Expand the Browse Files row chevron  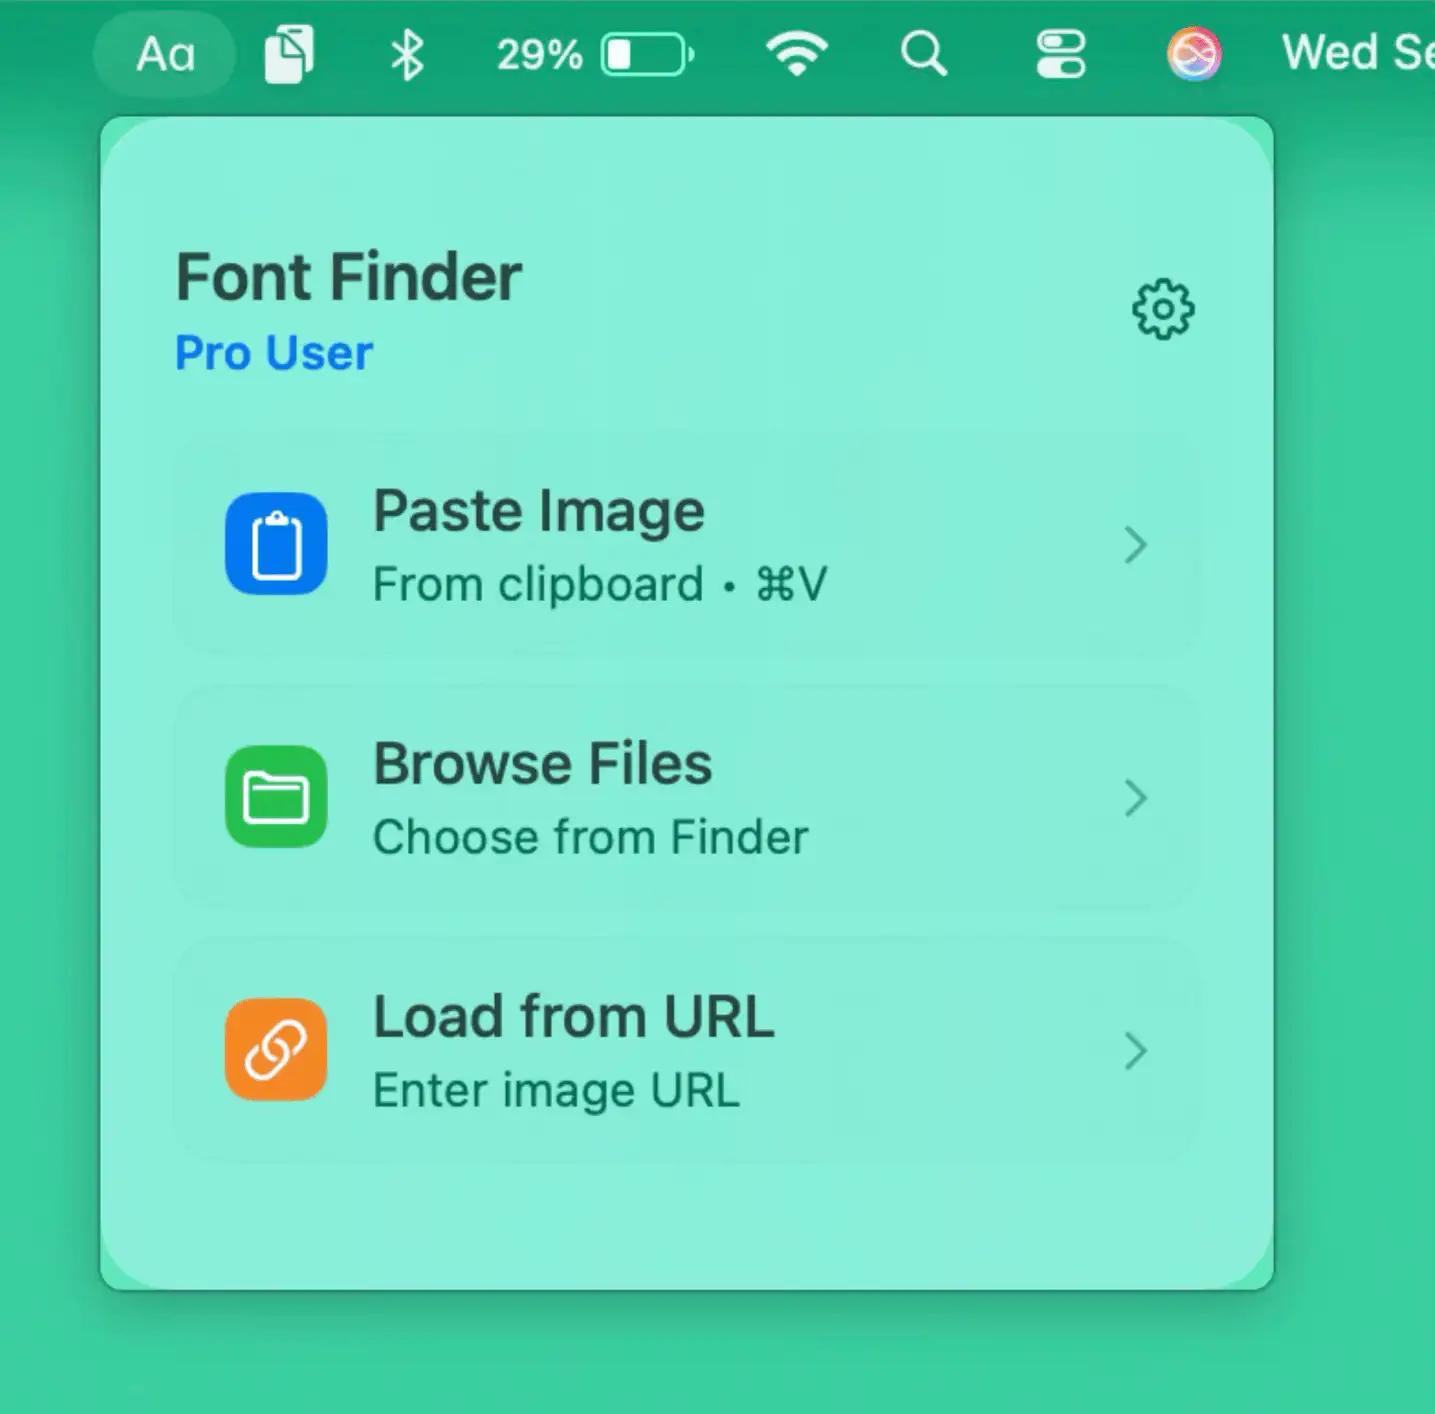(1134, 798)
